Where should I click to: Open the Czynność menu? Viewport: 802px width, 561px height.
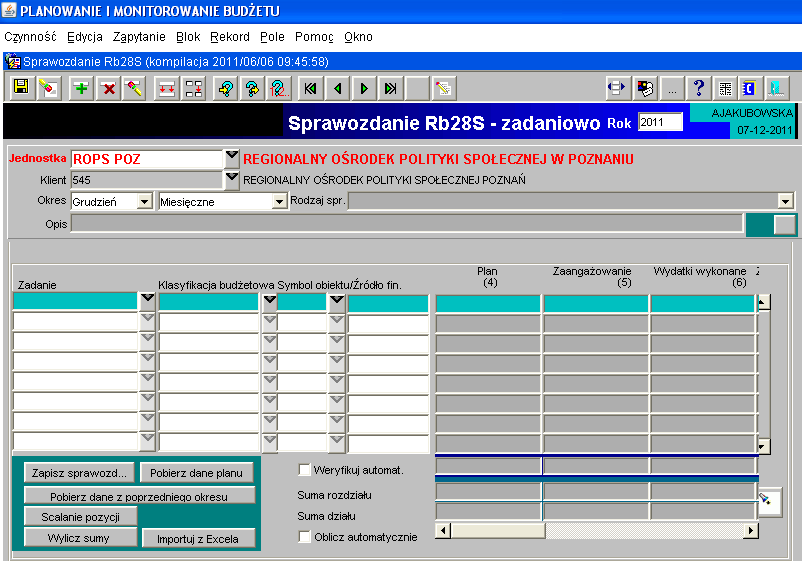click(30, 37)
